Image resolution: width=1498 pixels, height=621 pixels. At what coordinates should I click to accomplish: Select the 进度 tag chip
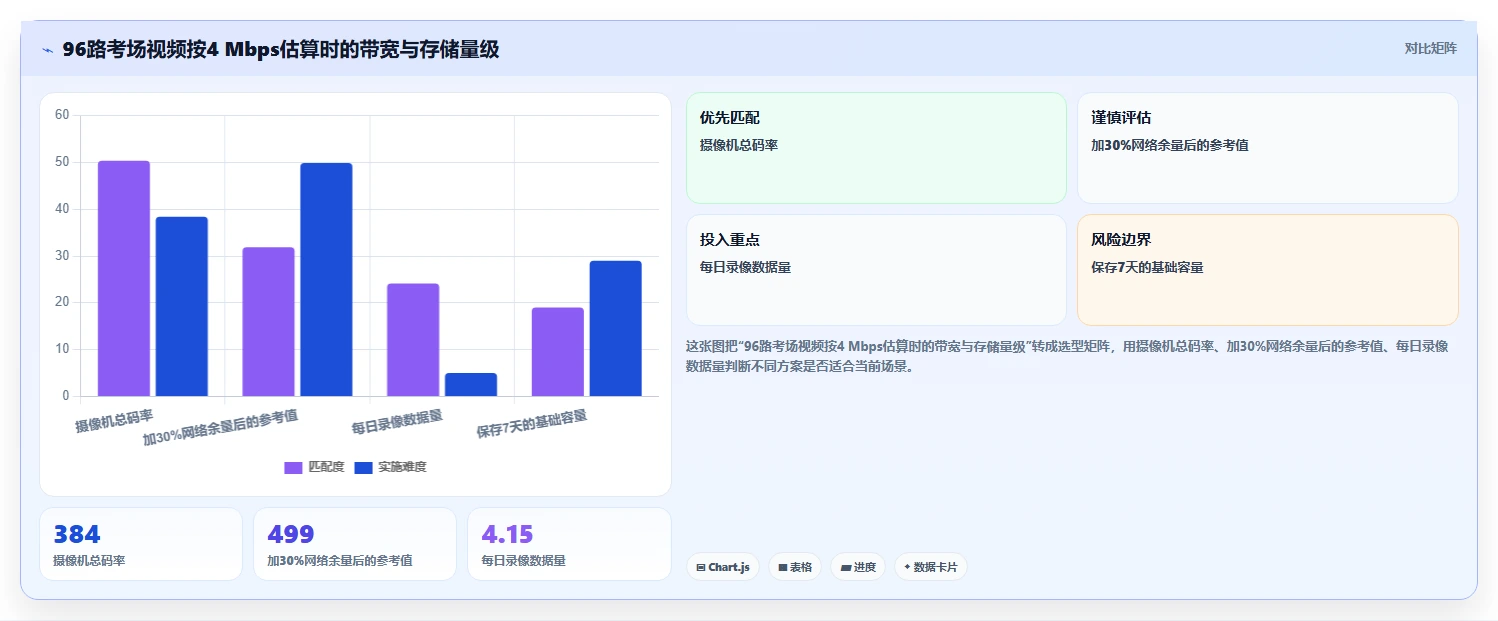click(858, 567)
